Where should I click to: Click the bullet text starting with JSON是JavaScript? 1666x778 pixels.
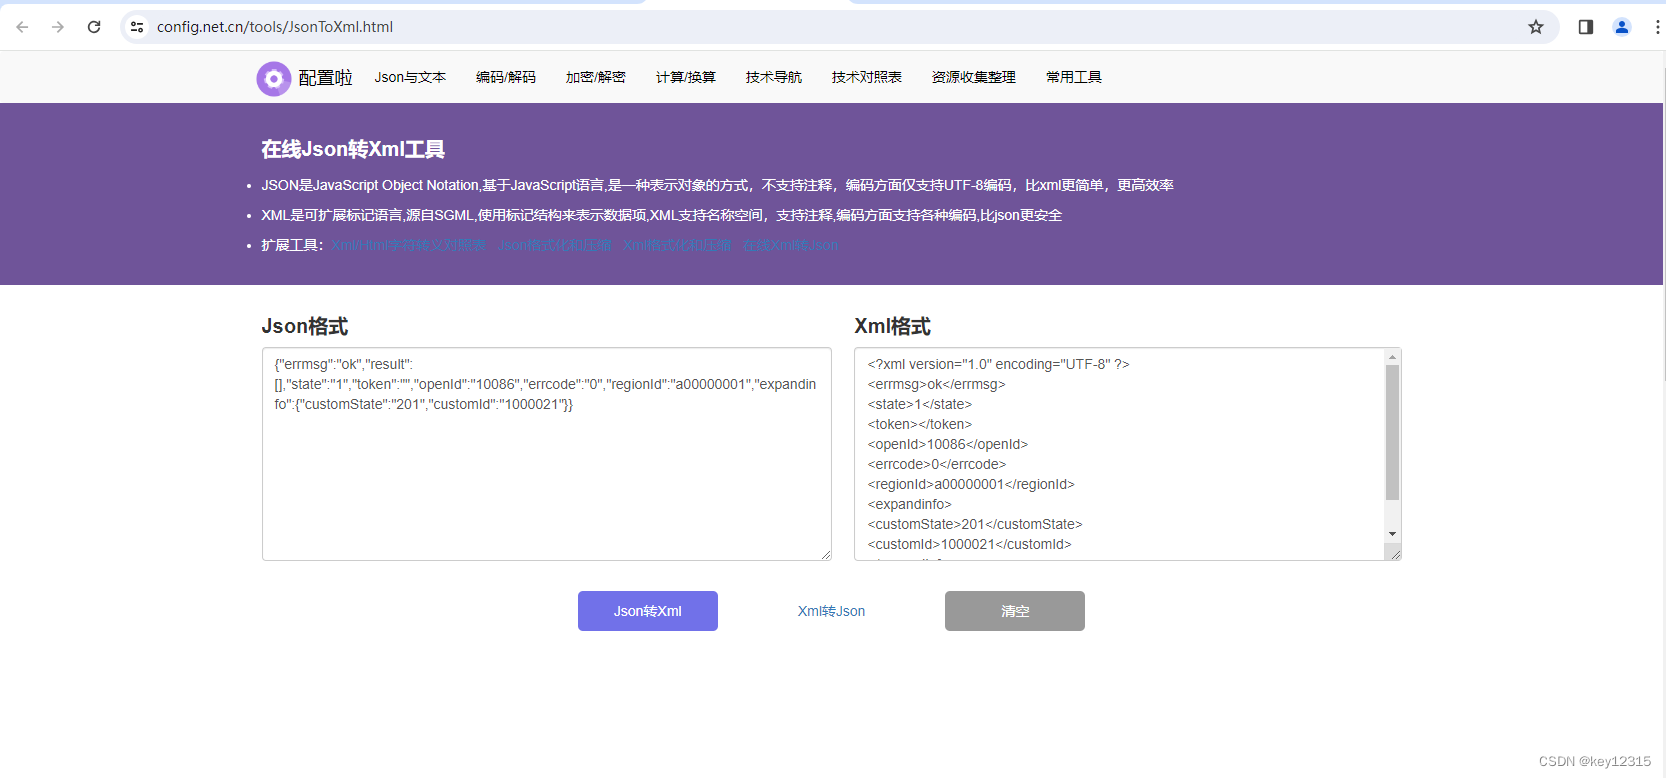[718, 185]
